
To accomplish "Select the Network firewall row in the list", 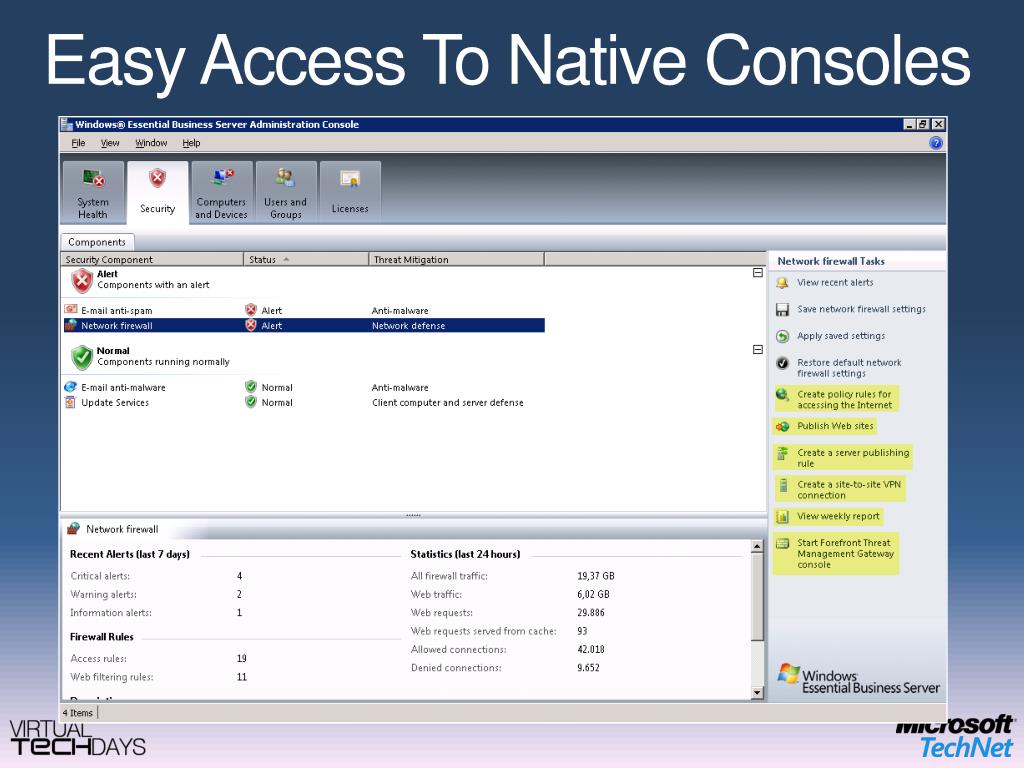I will click(x=304, y=325).
